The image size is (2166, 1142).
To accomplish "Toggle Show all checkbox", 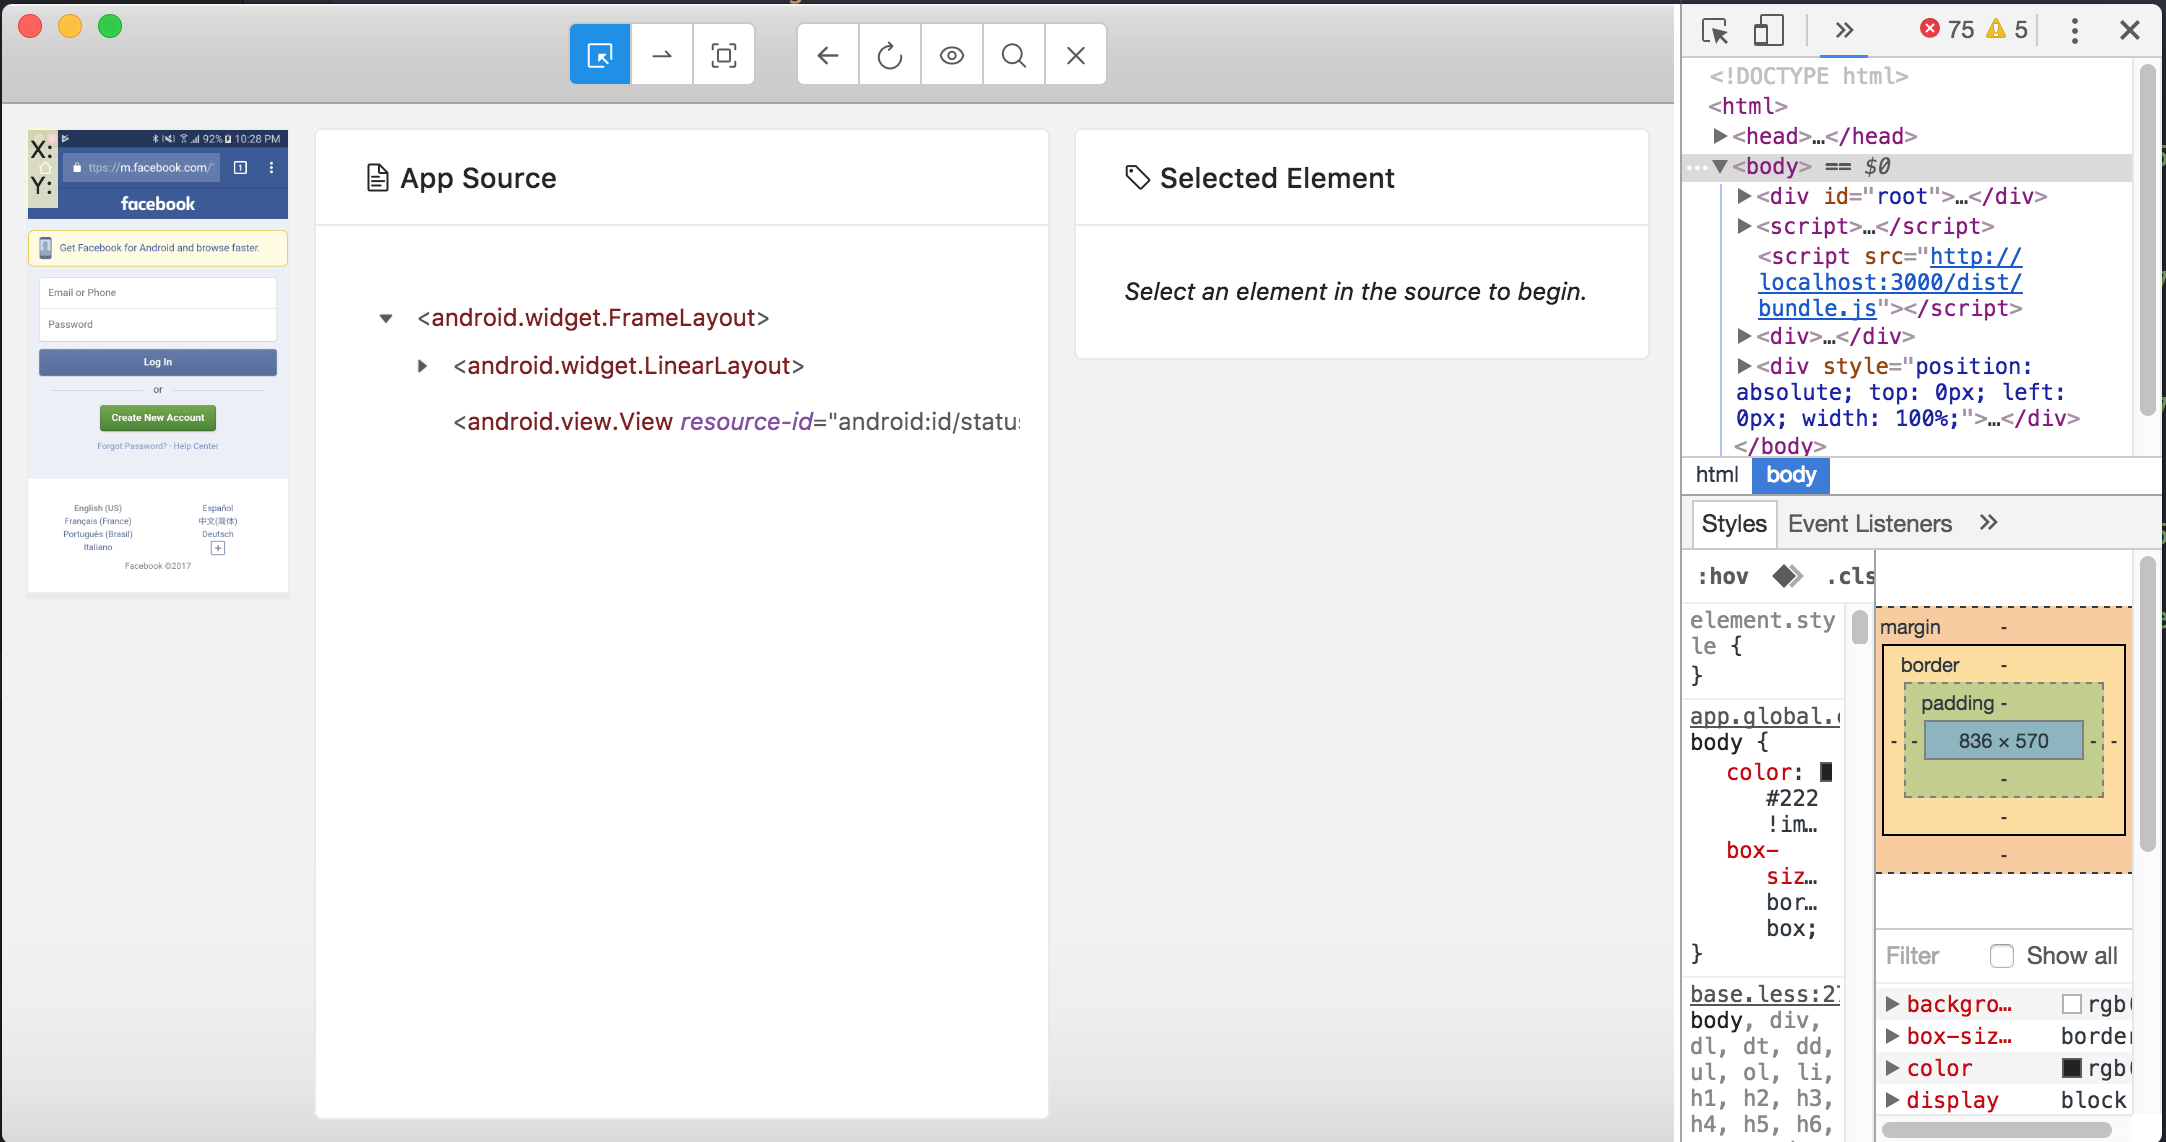I will click(2001, 956).
